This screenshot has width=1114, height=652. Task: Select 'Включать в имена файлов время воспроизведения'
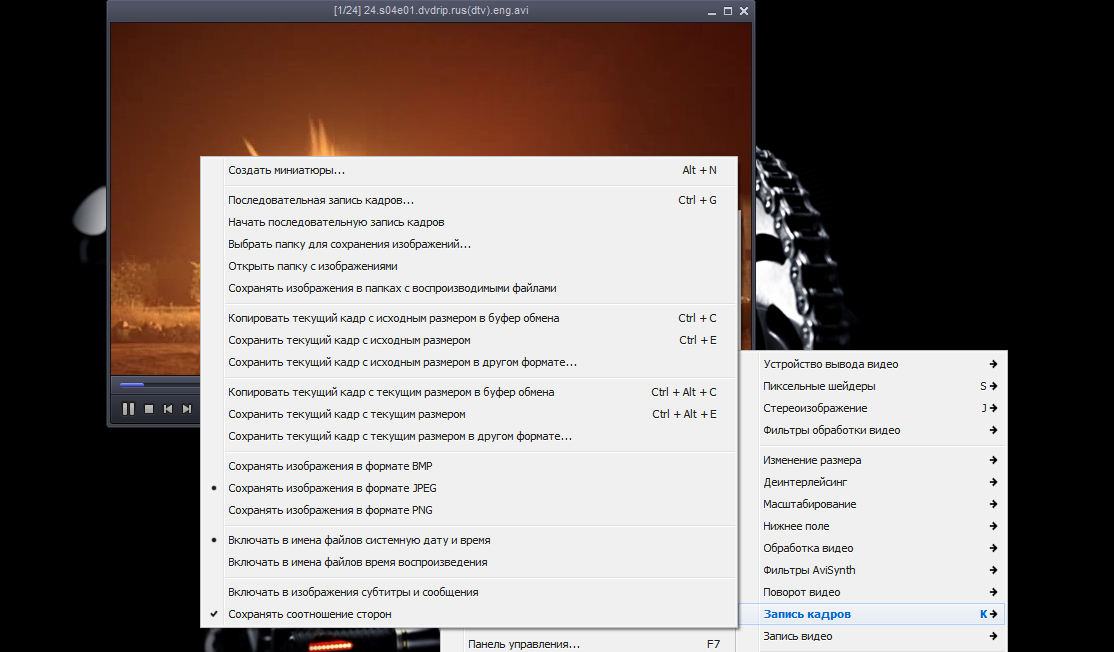pos(357,562)
